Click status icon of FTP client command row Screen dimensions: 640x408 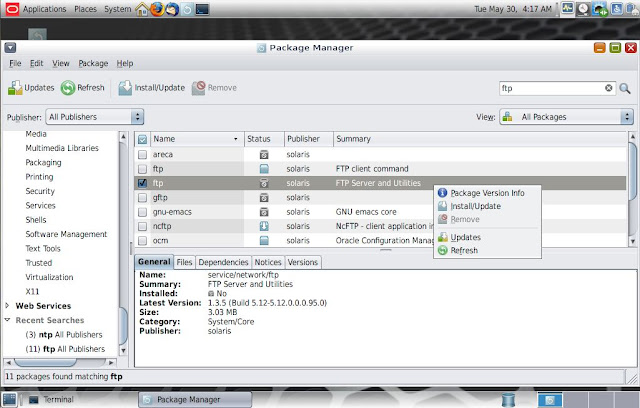click(x=264, y=169)
